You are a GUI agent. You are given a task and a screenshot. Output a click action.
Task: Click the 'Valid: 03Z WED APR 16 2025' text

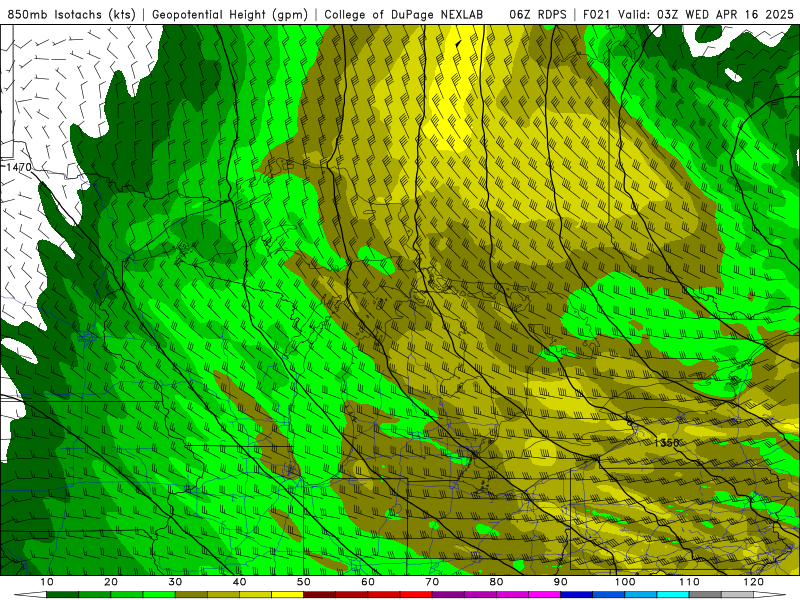(x=706, y=14)
